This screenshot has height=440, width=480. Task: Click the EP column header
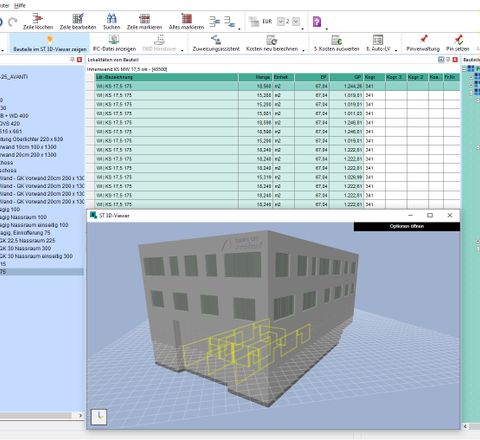(x=312, y=77)
